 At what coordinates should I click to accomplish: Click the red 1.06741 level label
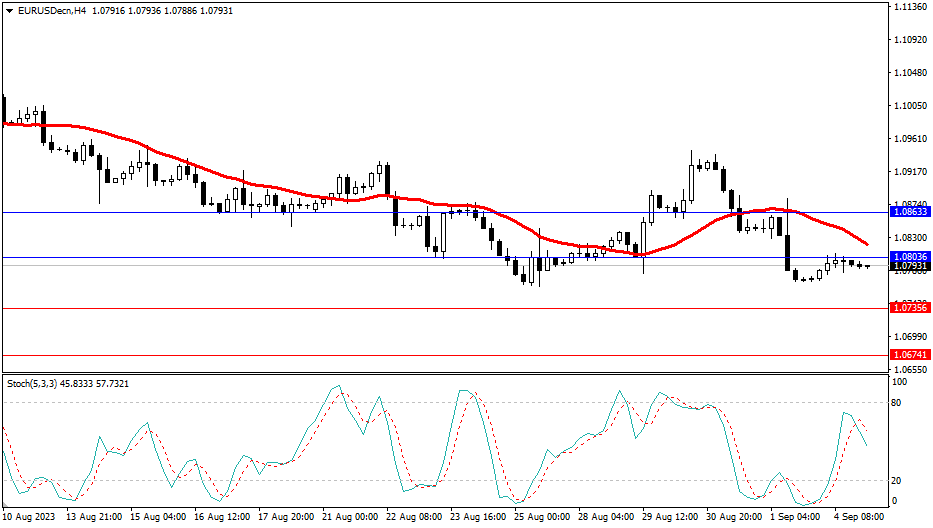[x=909, y=355]
